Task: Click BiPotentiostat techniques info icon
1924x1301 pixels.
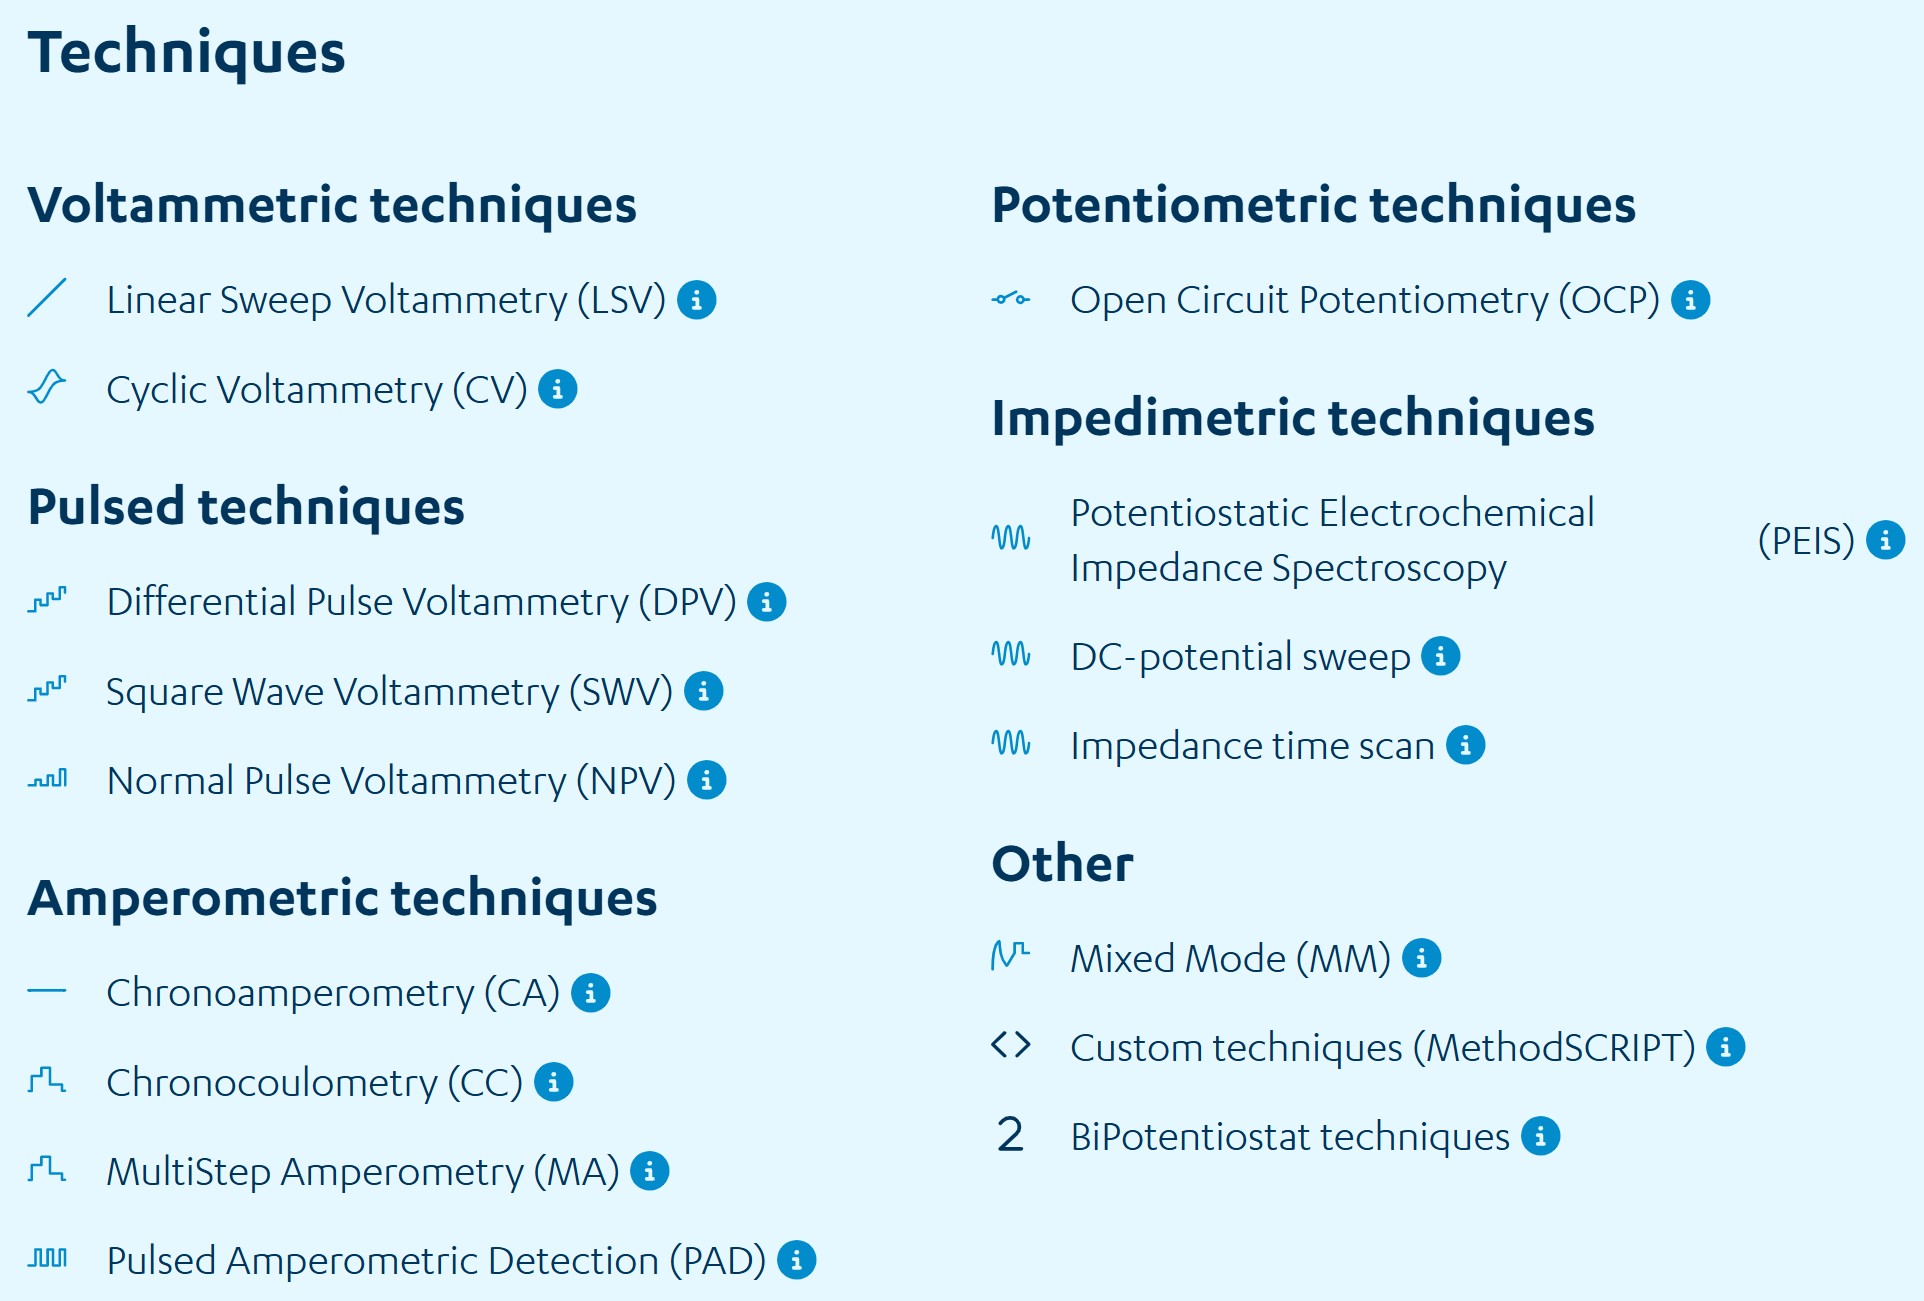Action: (x=1540, y=1136)
